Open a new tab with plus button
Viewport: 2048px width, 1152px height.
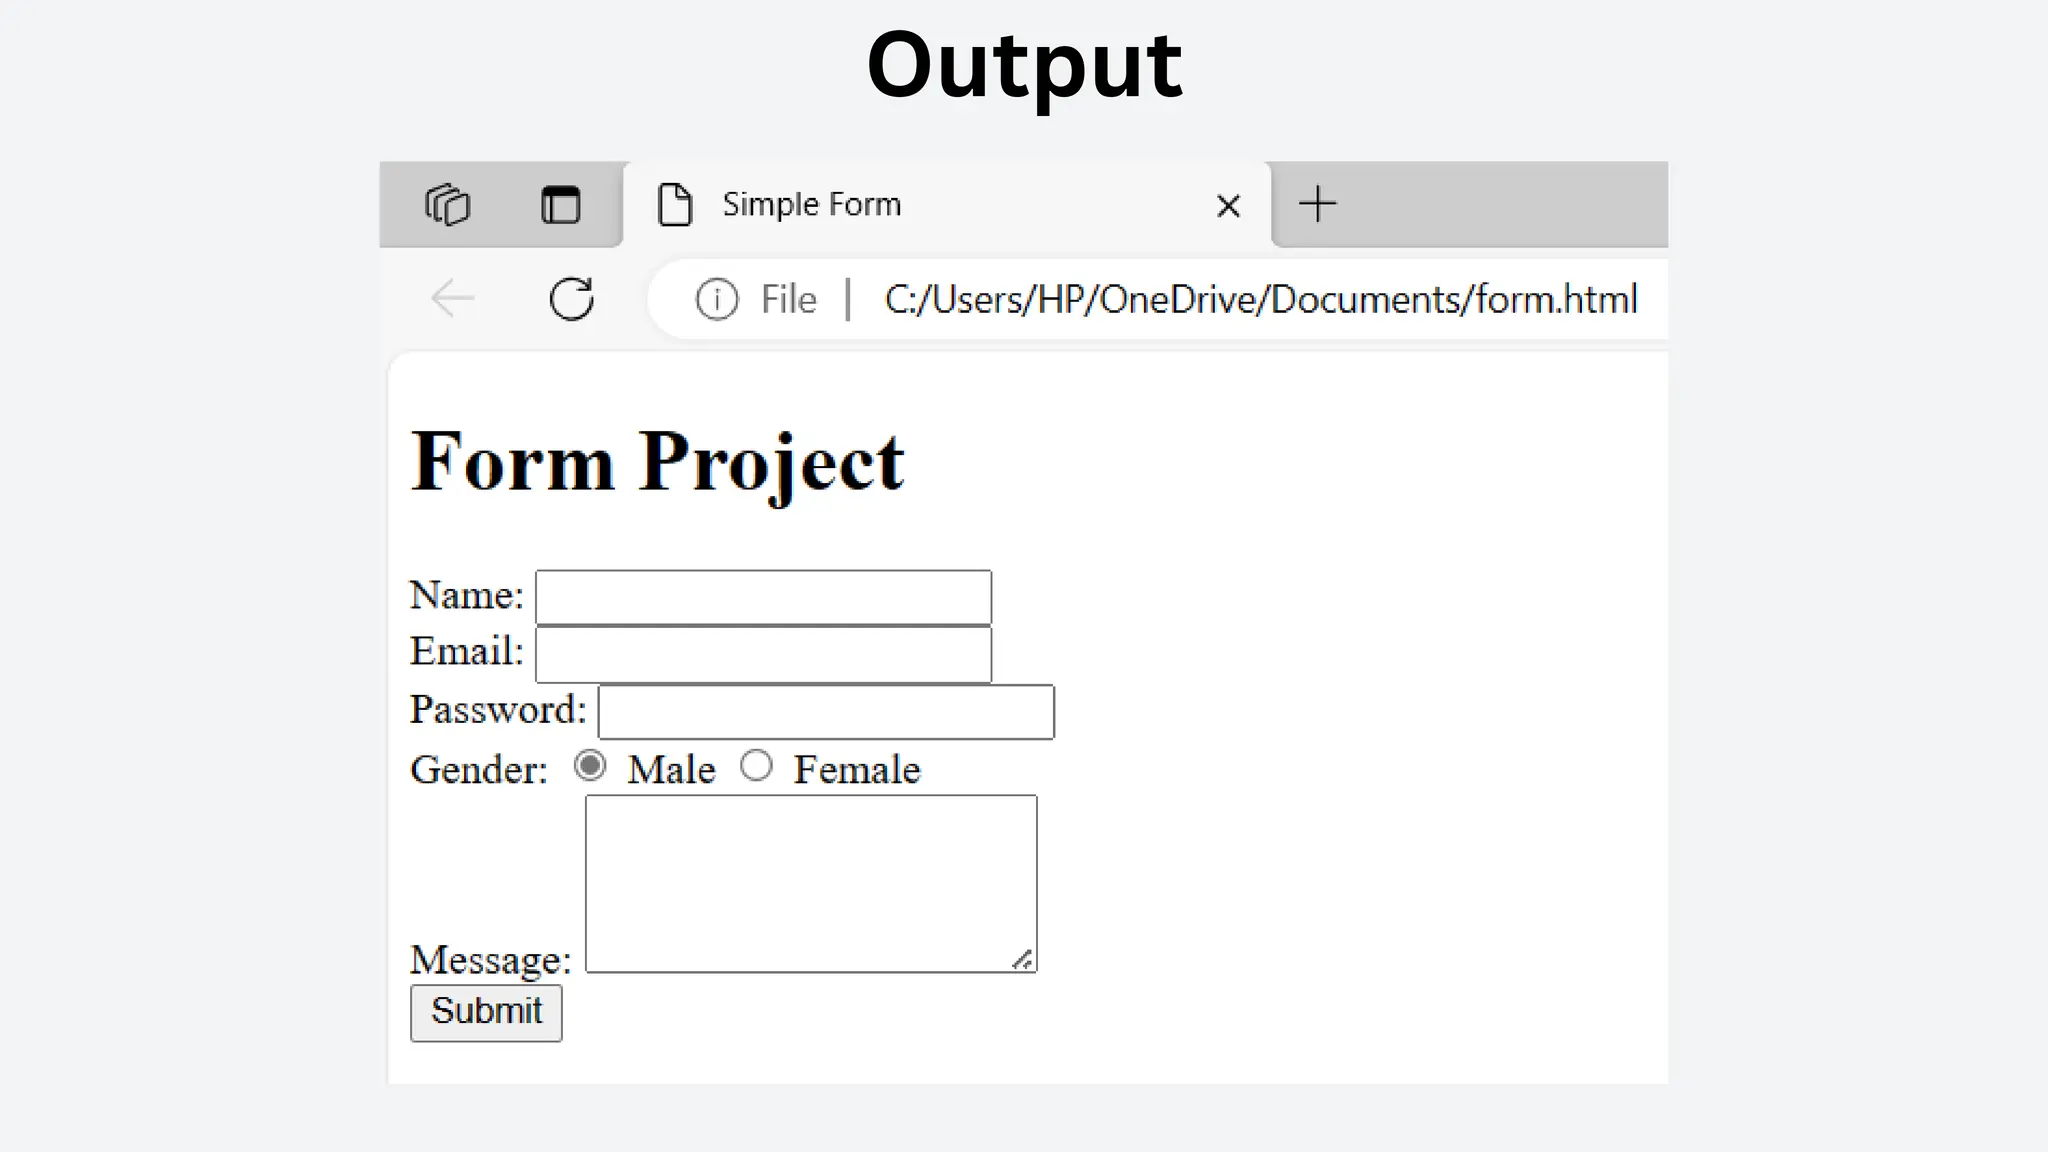[1318, 204]
